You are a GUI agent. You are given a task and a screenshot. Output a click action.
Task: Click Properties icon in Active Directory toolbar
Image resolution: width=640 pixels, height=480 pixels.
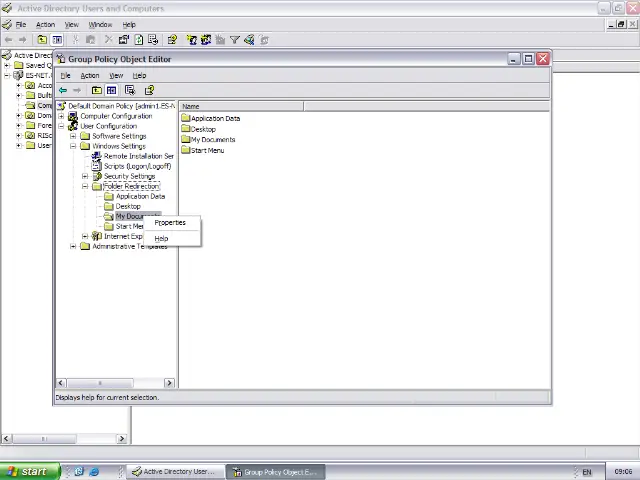pyautogui.click(x=124, y=40)
